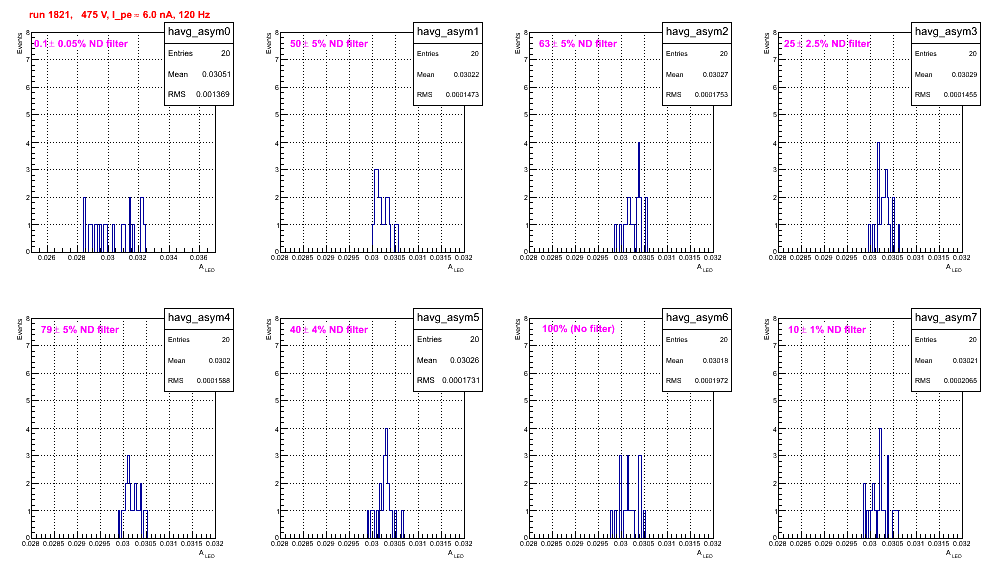Pick the Mean value 0.03027
The image size is (996, 572).
pos(715,75)
